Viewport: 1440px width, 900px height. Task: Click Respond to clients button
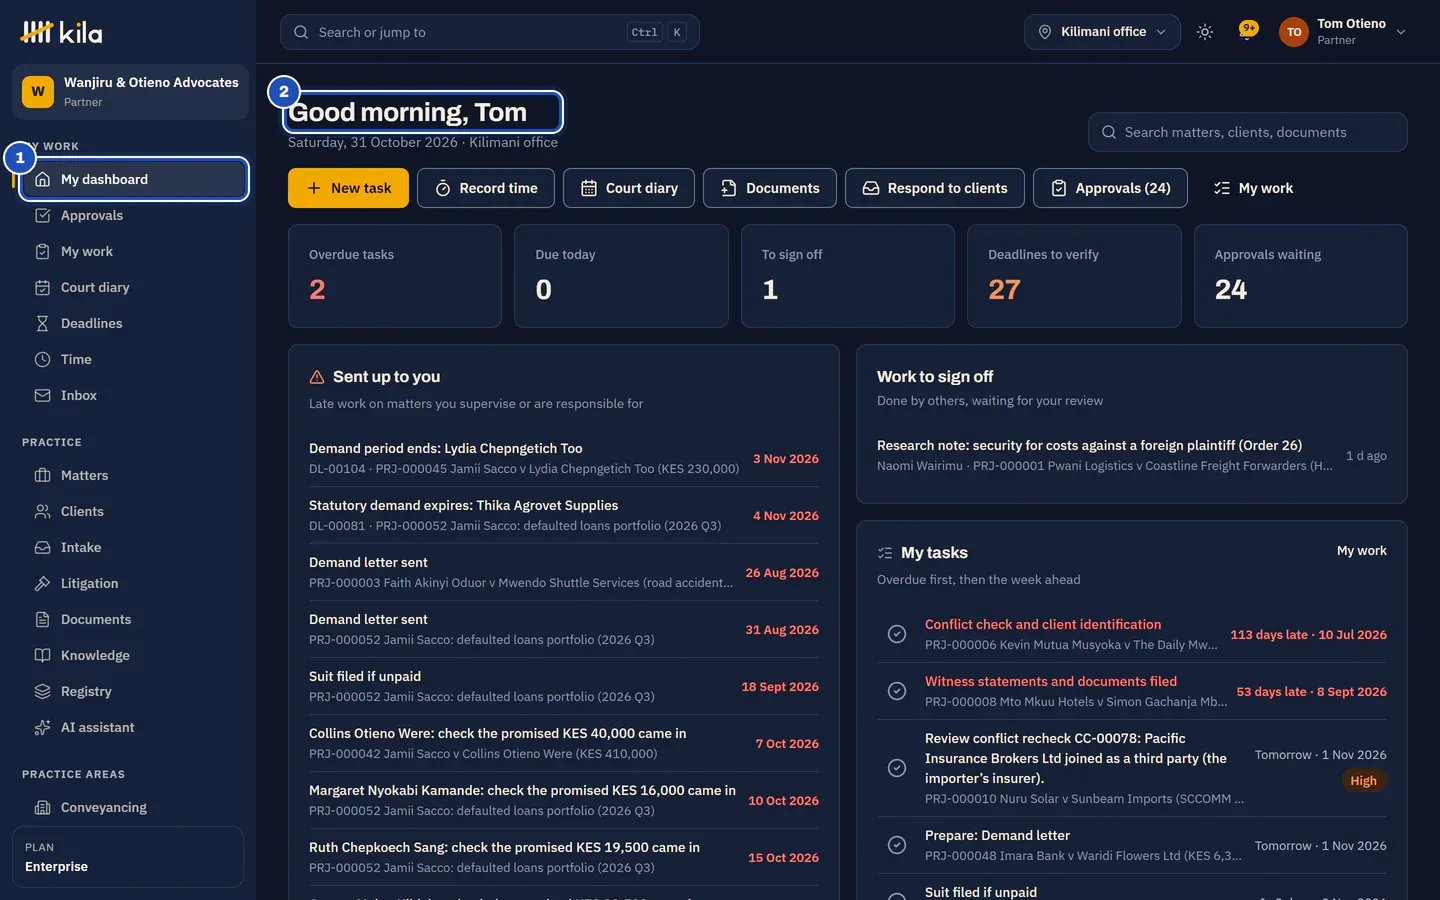[x=935, y=188]
